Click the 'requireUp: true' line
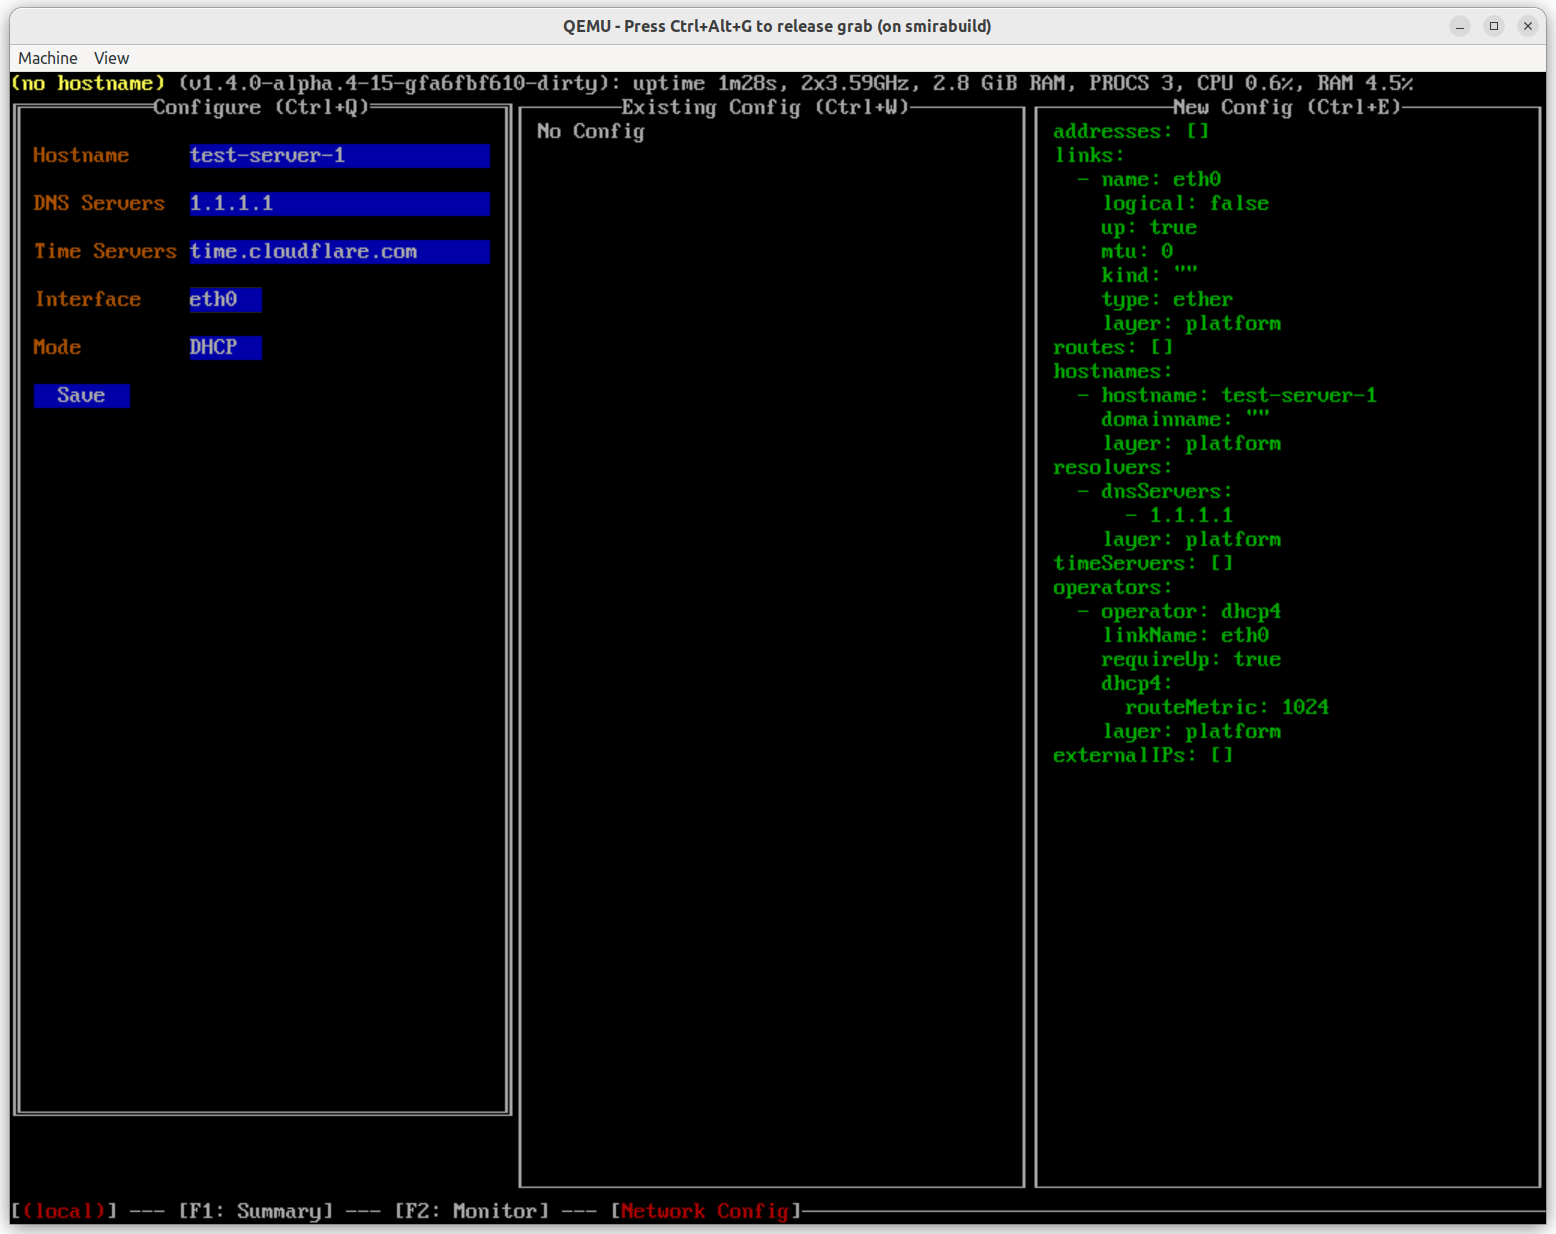The width and height of the screenshot is (1556, 1234). pyautogui.click(x=1191, y=659)
